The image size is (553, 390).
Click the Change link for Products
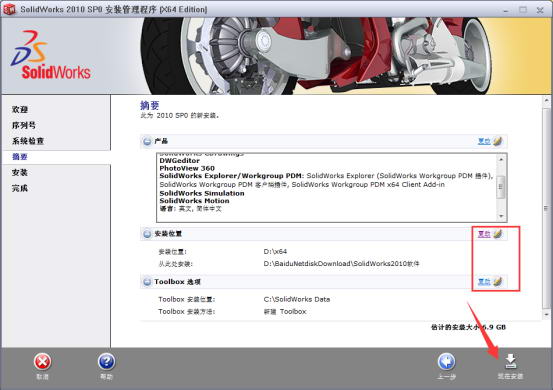[x=484, y=141]
